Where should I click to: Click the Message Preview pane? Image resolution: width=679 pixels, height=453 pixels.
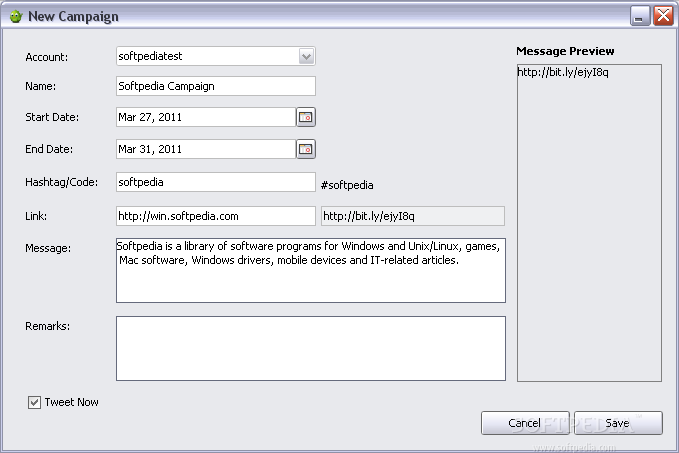(x=589, y=223)
